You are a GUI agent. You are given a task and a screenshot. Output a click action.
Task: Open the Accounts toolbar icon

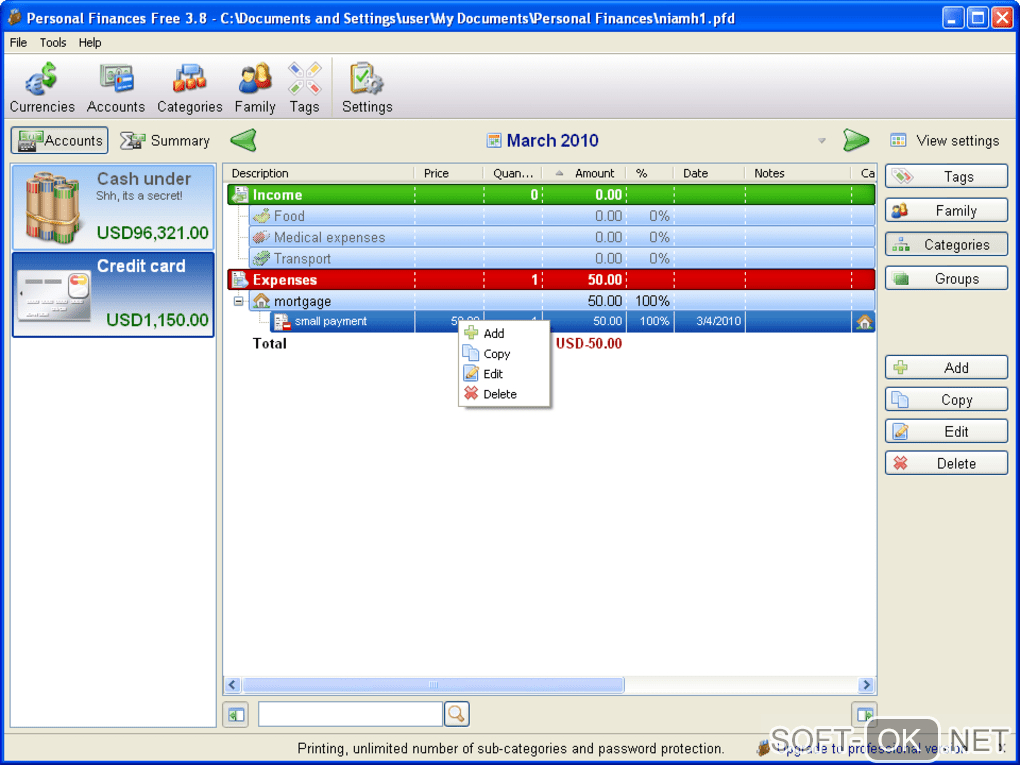(x=116, y=88)
